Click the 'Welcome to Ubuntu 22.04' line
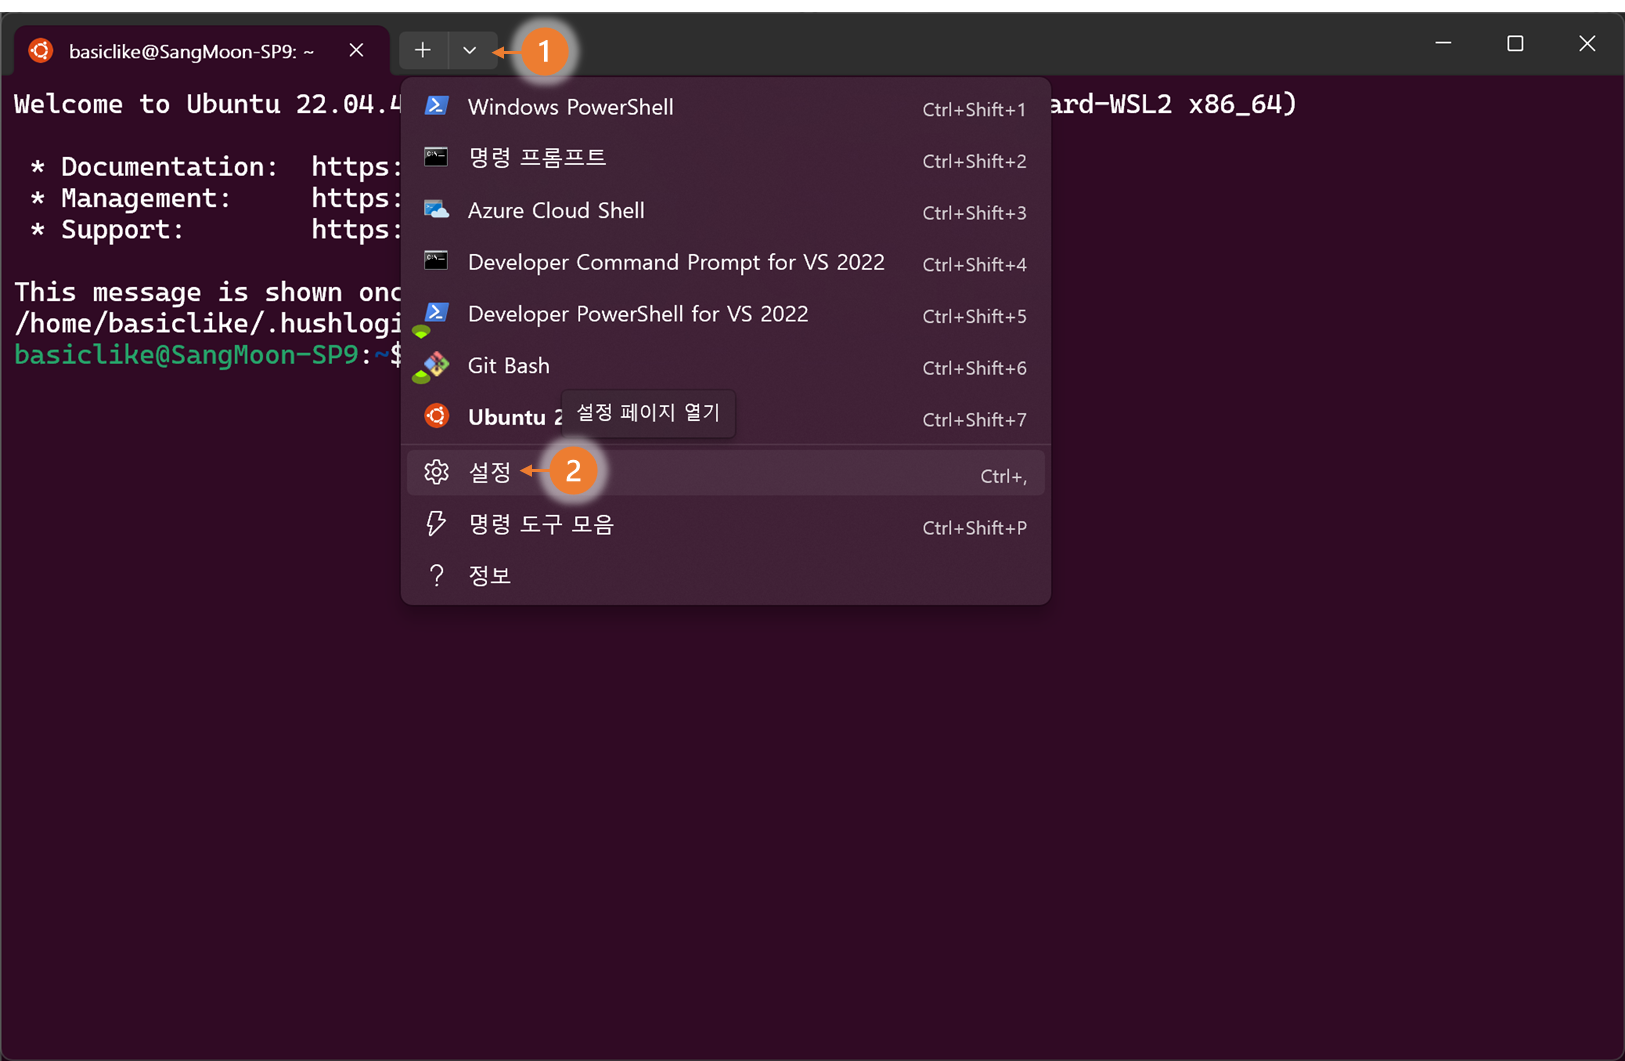The image size is (1625, 1061). 207,104
